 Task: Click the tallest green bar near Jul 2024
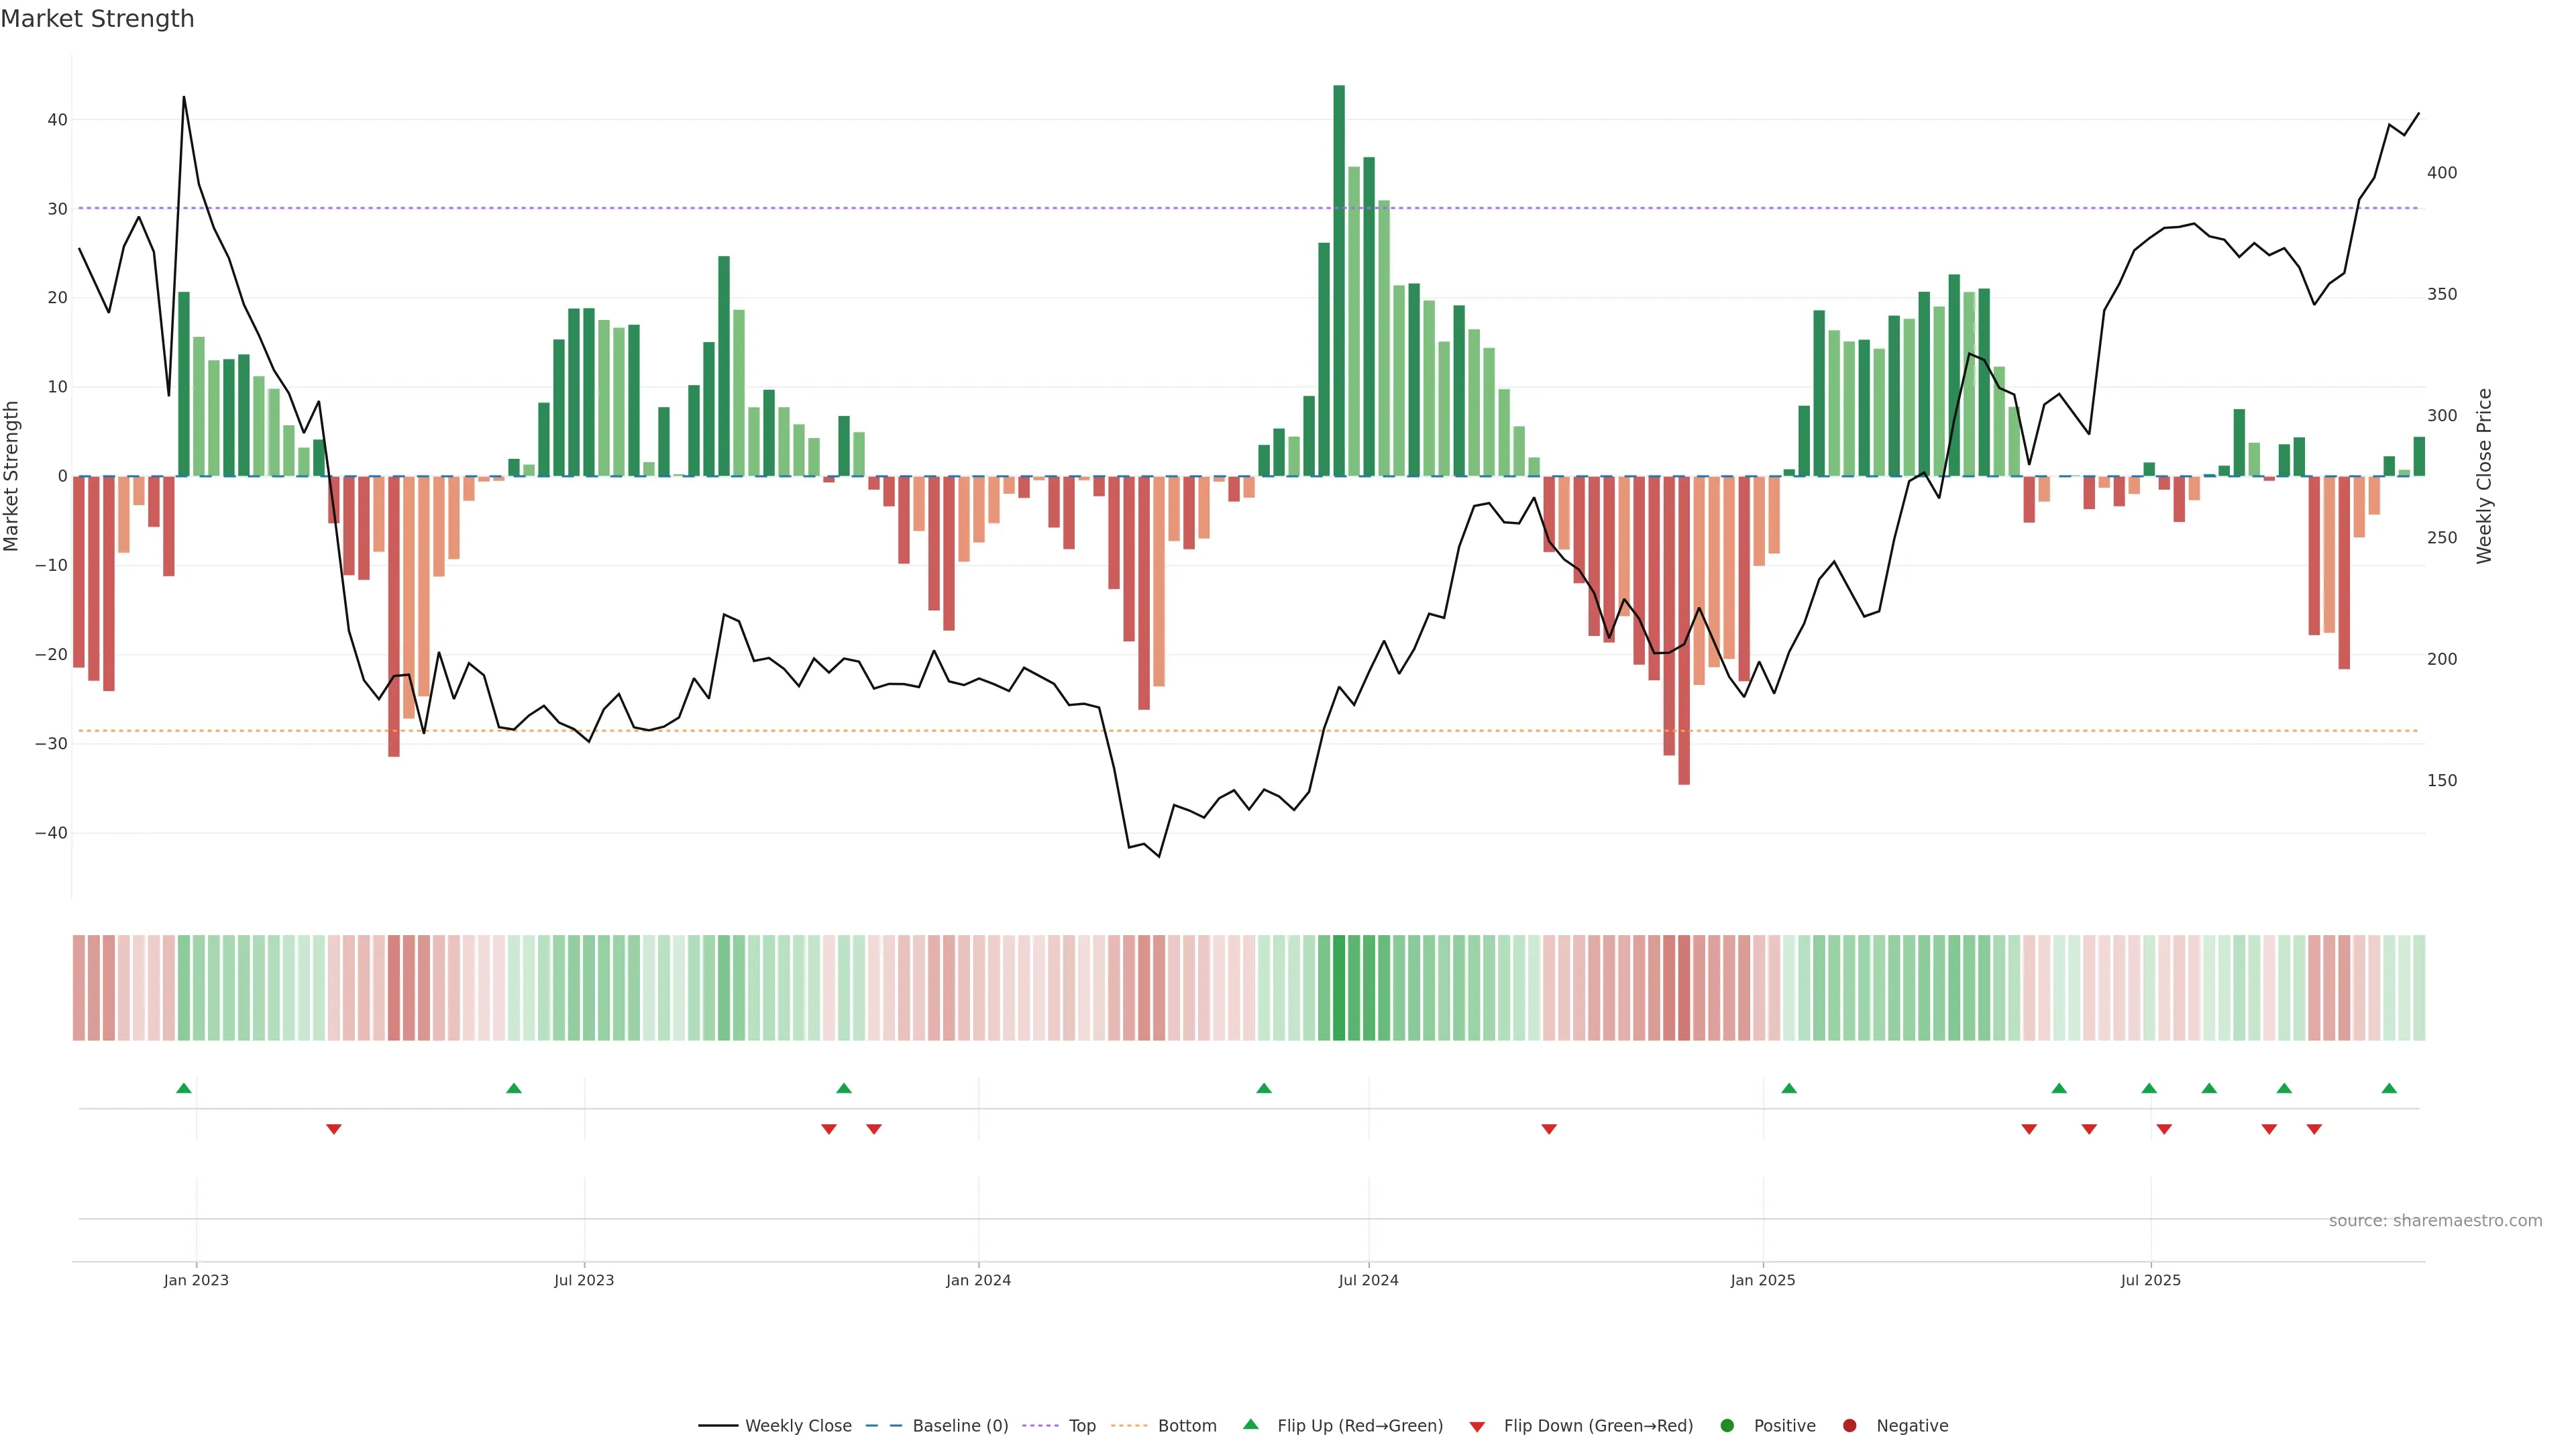click(1339, 280)
